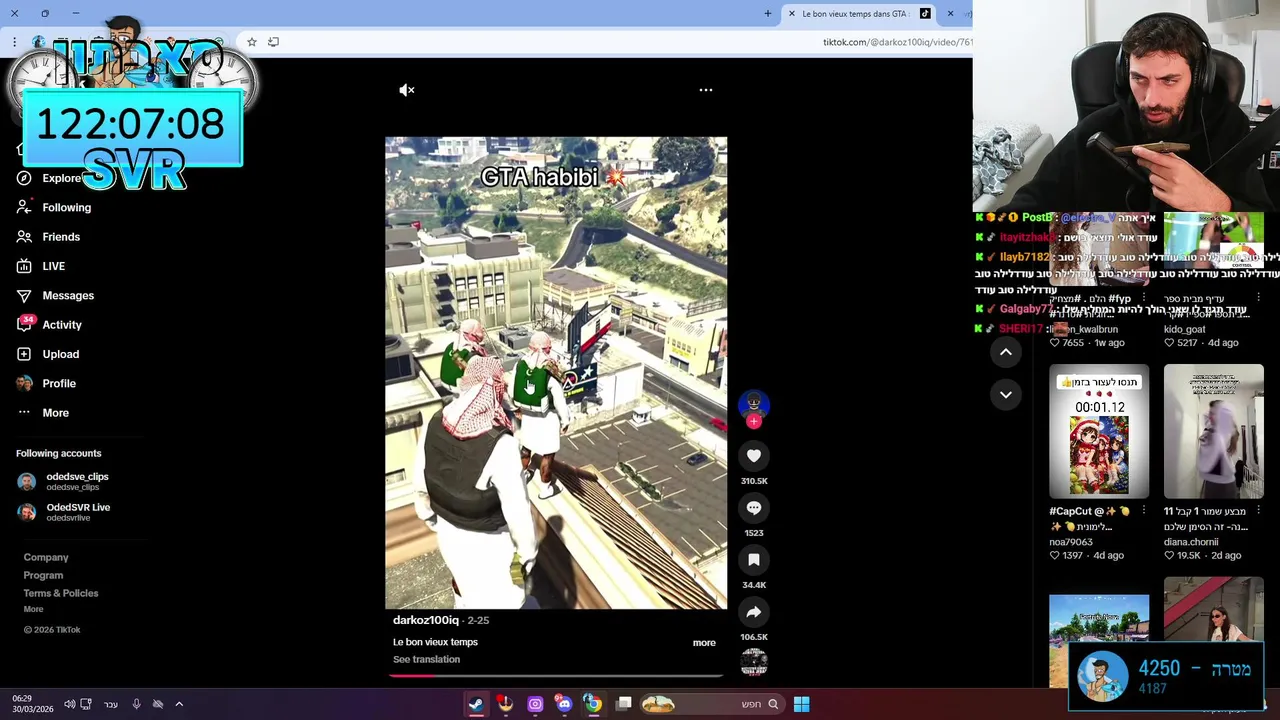
Task: Expand the caption with 'more'
Action: [704, 643]
